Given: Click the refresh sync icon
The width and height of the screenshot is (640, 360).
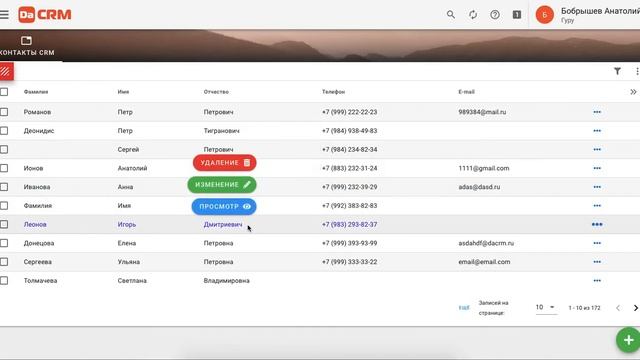Looking at the screenshot, I should (473, 15).
